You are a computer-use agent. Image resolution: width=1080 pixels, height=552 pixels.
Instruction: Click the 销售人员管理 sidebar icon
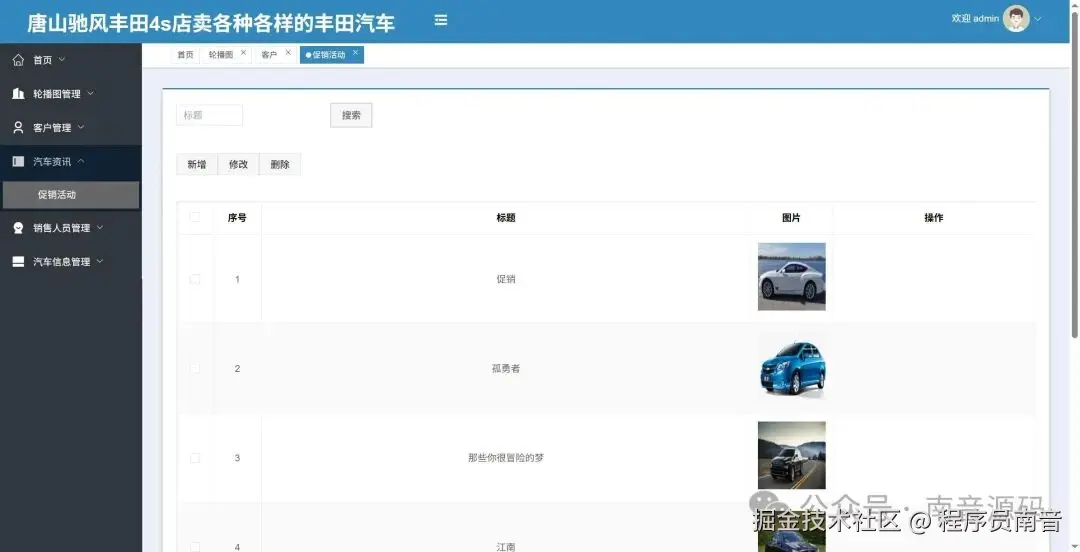point(19,228)
